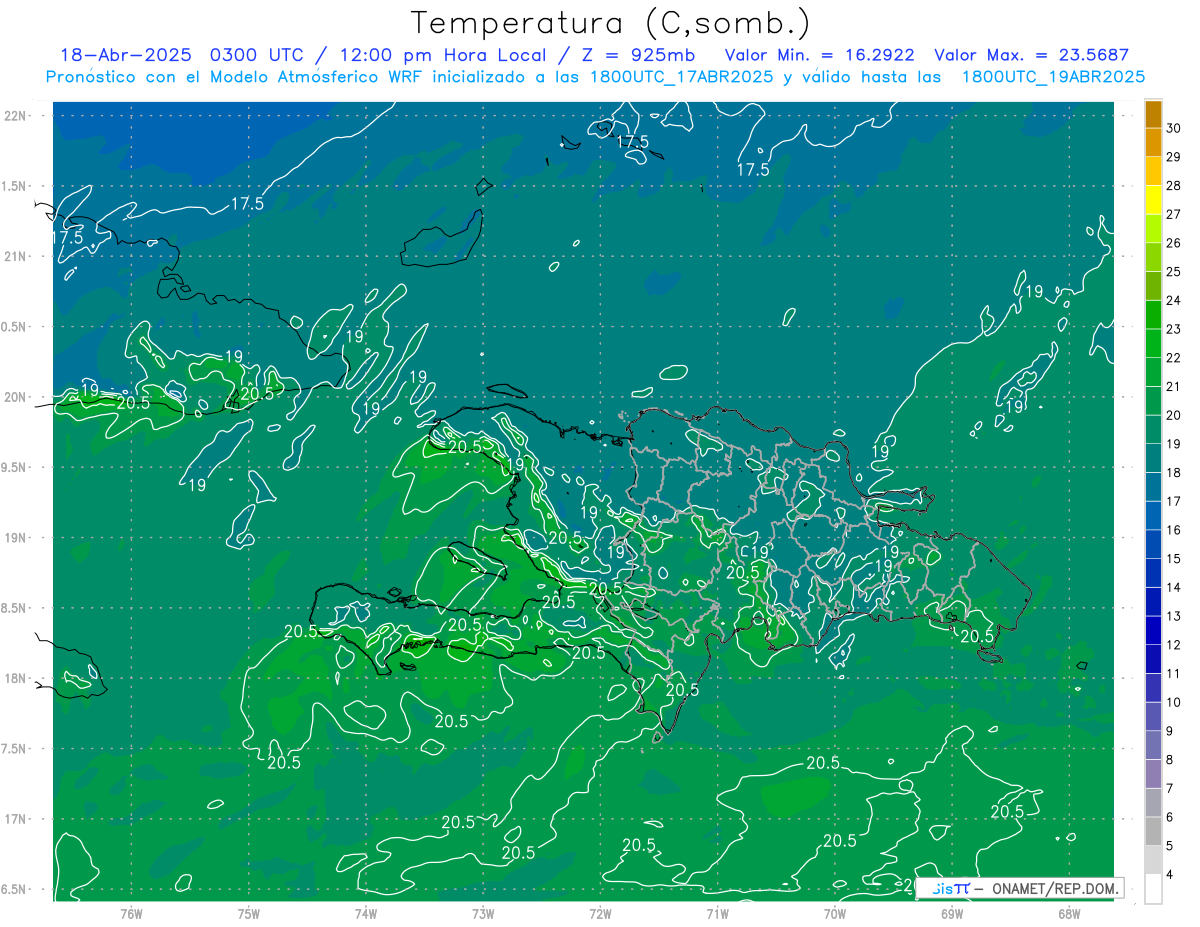1200x927 pixels.
Task: Click the '68W' longitude axis label
Action: tap(1069, 914)
